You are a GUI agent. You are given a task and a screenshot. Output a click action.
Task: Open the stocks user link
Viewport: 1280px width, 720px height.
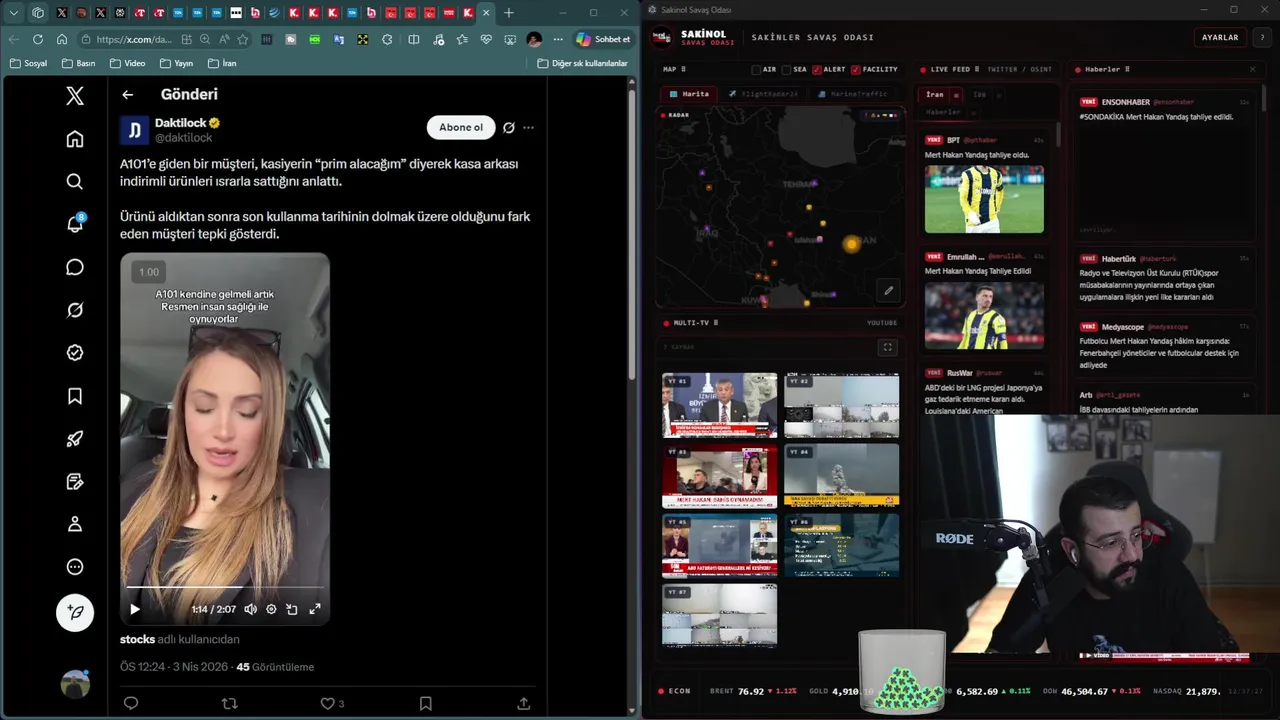137,639
